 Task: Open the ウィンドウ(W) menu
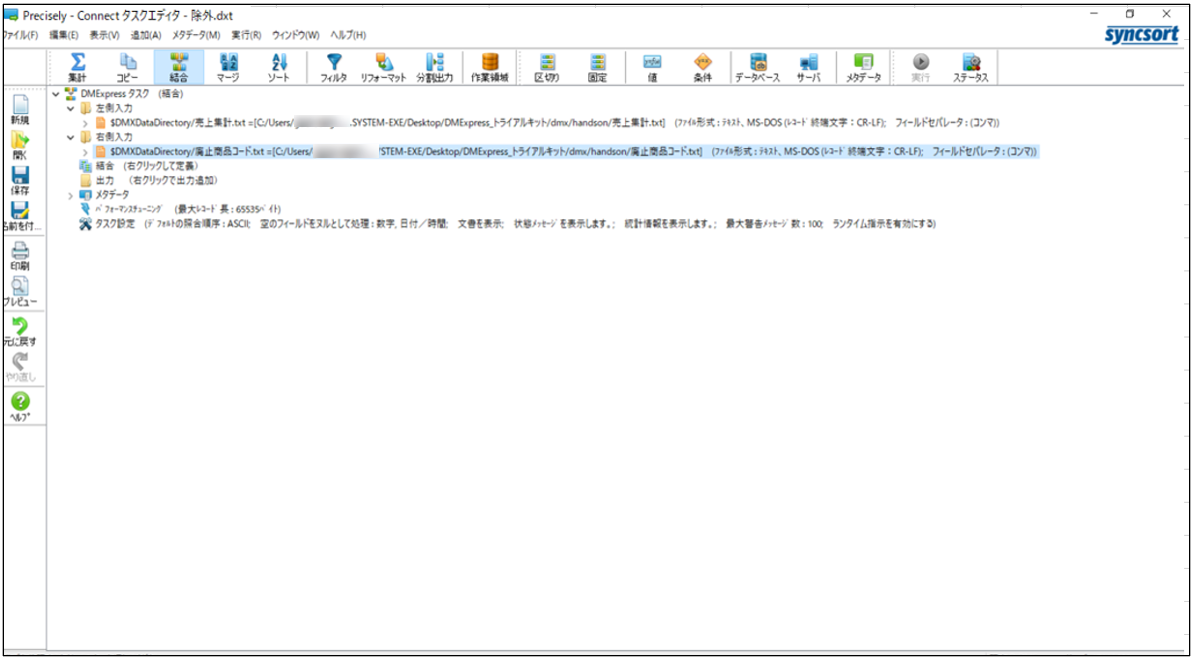pos(295,35)
